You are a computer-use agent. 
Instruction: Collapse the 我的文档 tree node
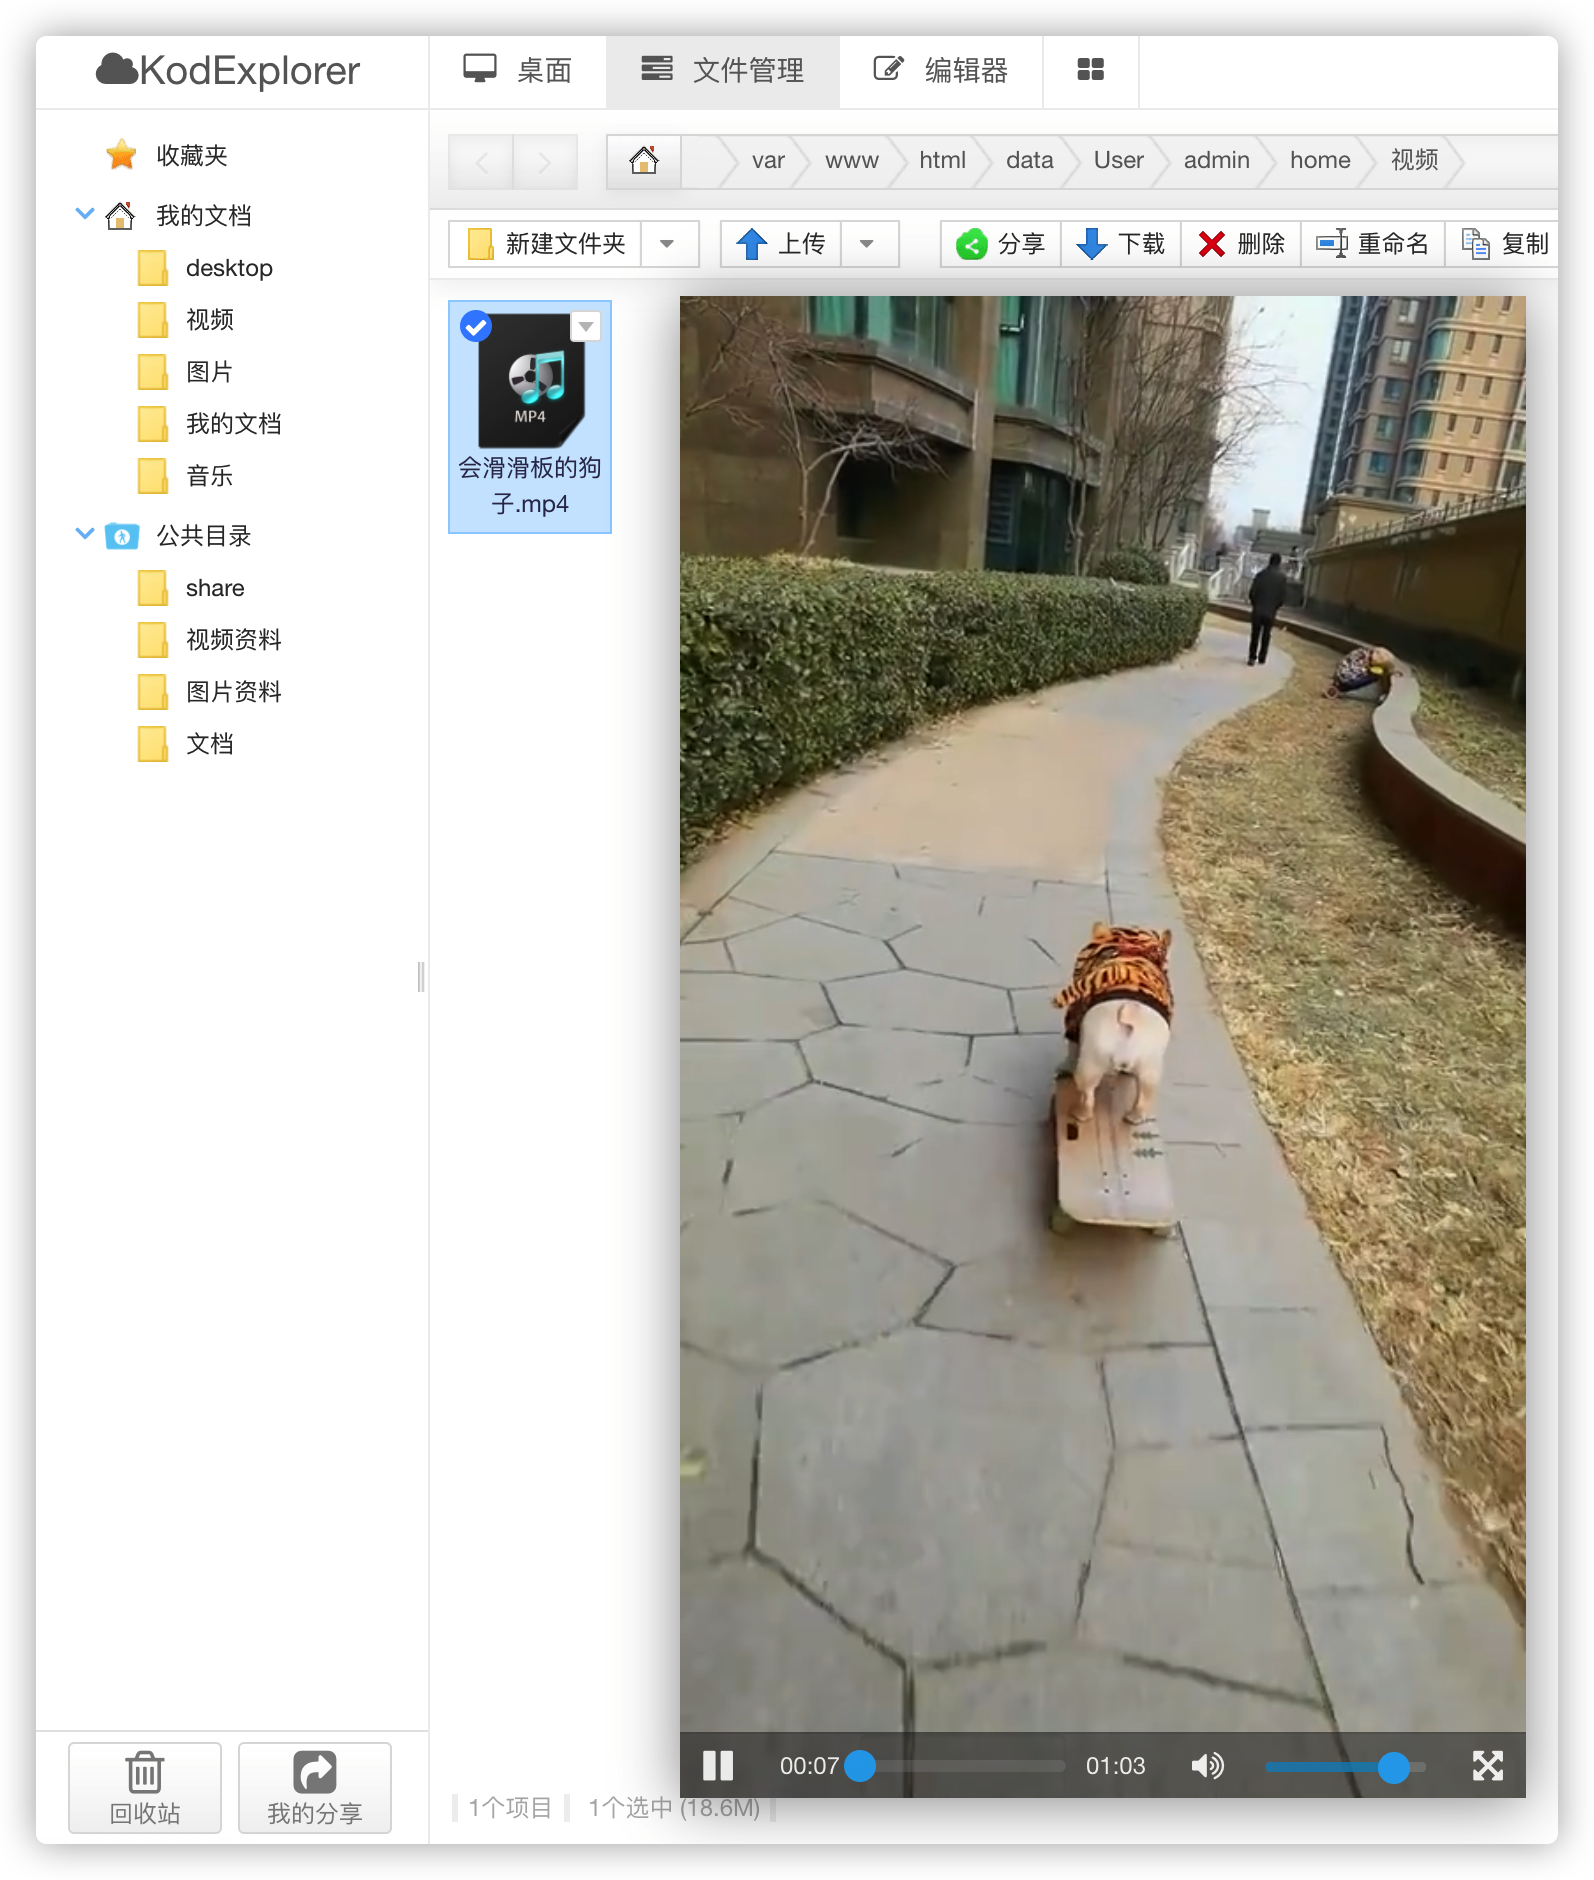pos(85,214)
